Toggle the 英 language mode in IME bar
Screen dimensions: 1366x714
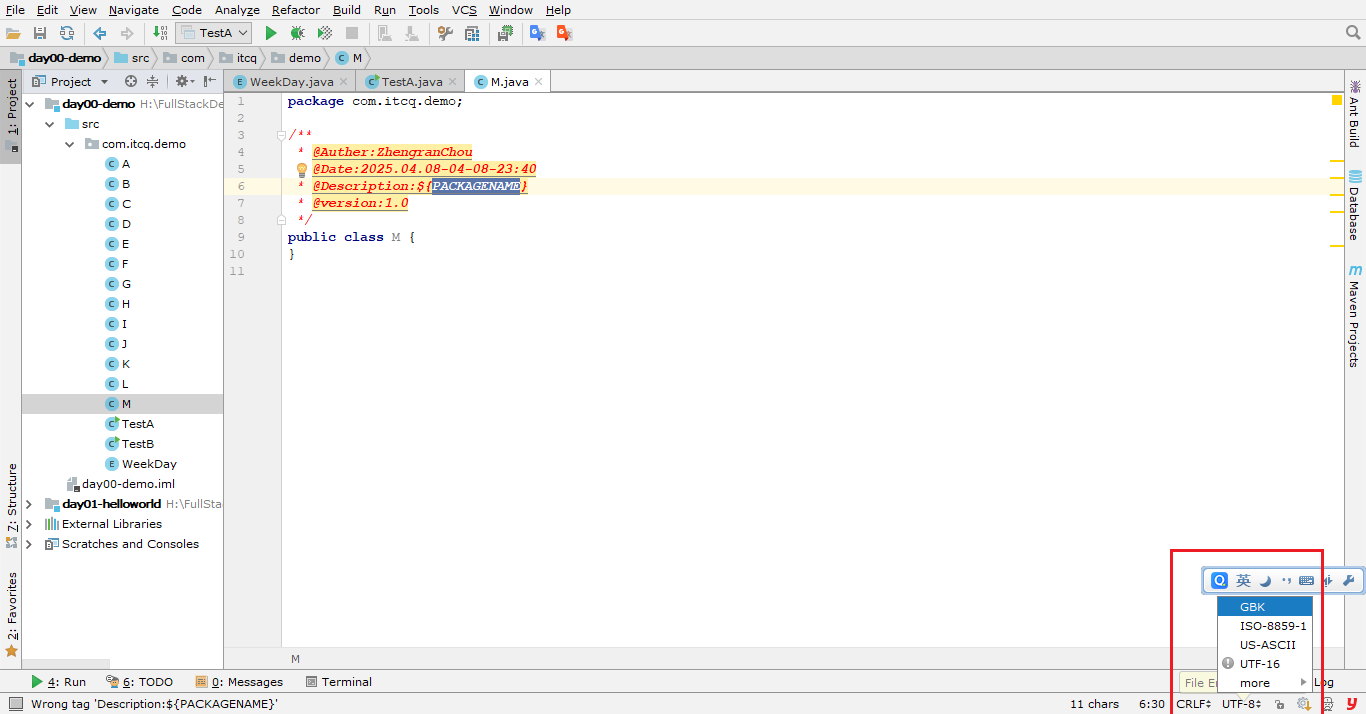click(x=1243, y=581)
